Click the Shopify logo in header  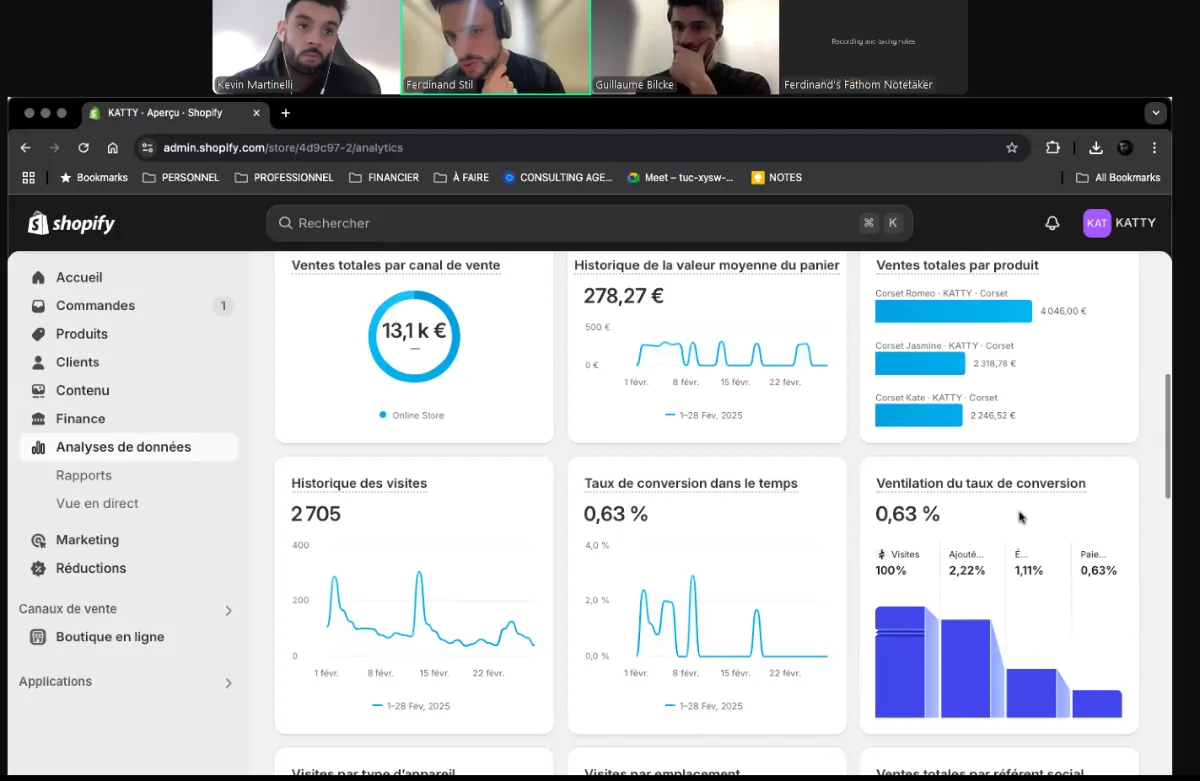tap(71, 223)
